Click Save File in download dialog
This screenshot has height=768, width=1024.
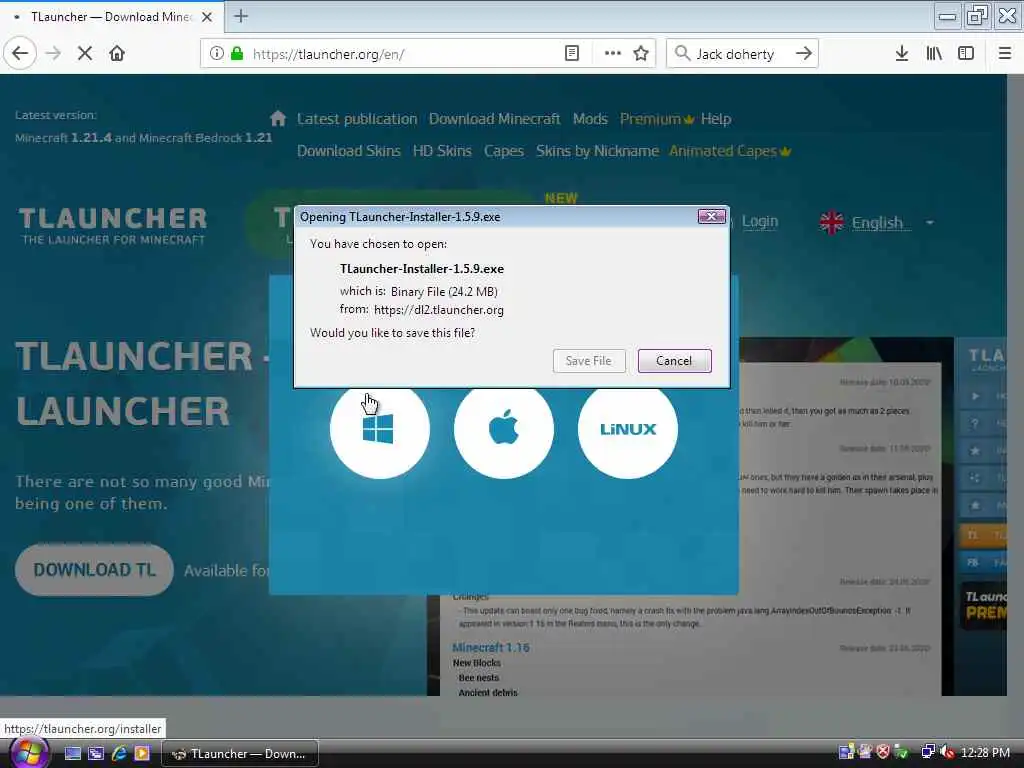[x=588, y=360]
